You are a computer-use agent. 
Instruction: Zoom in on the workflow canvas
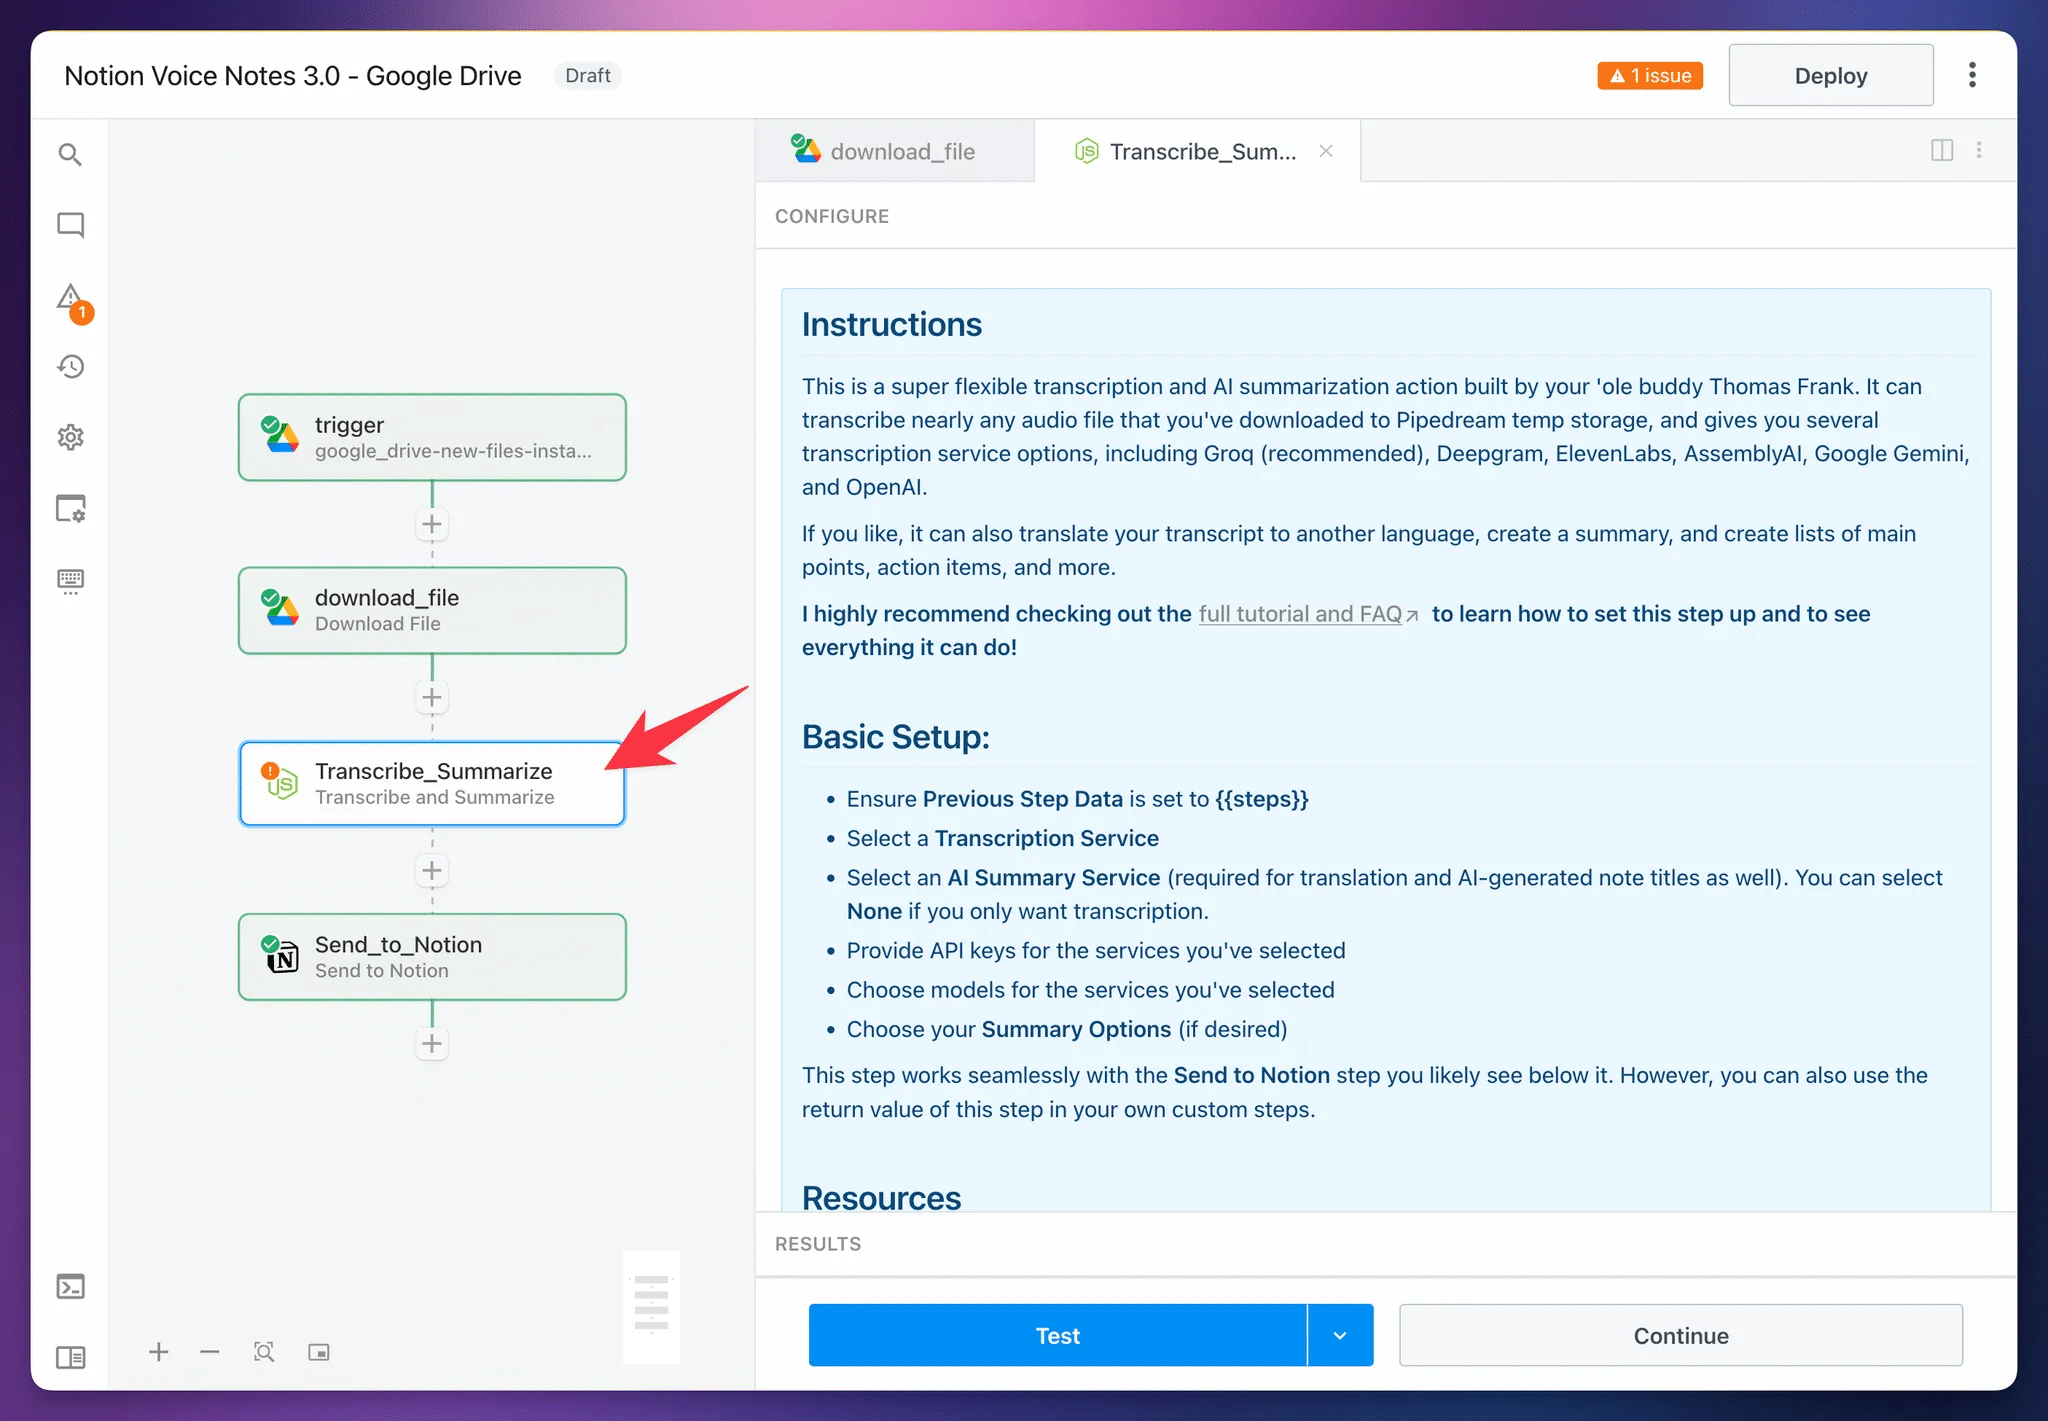[159, 1352]
